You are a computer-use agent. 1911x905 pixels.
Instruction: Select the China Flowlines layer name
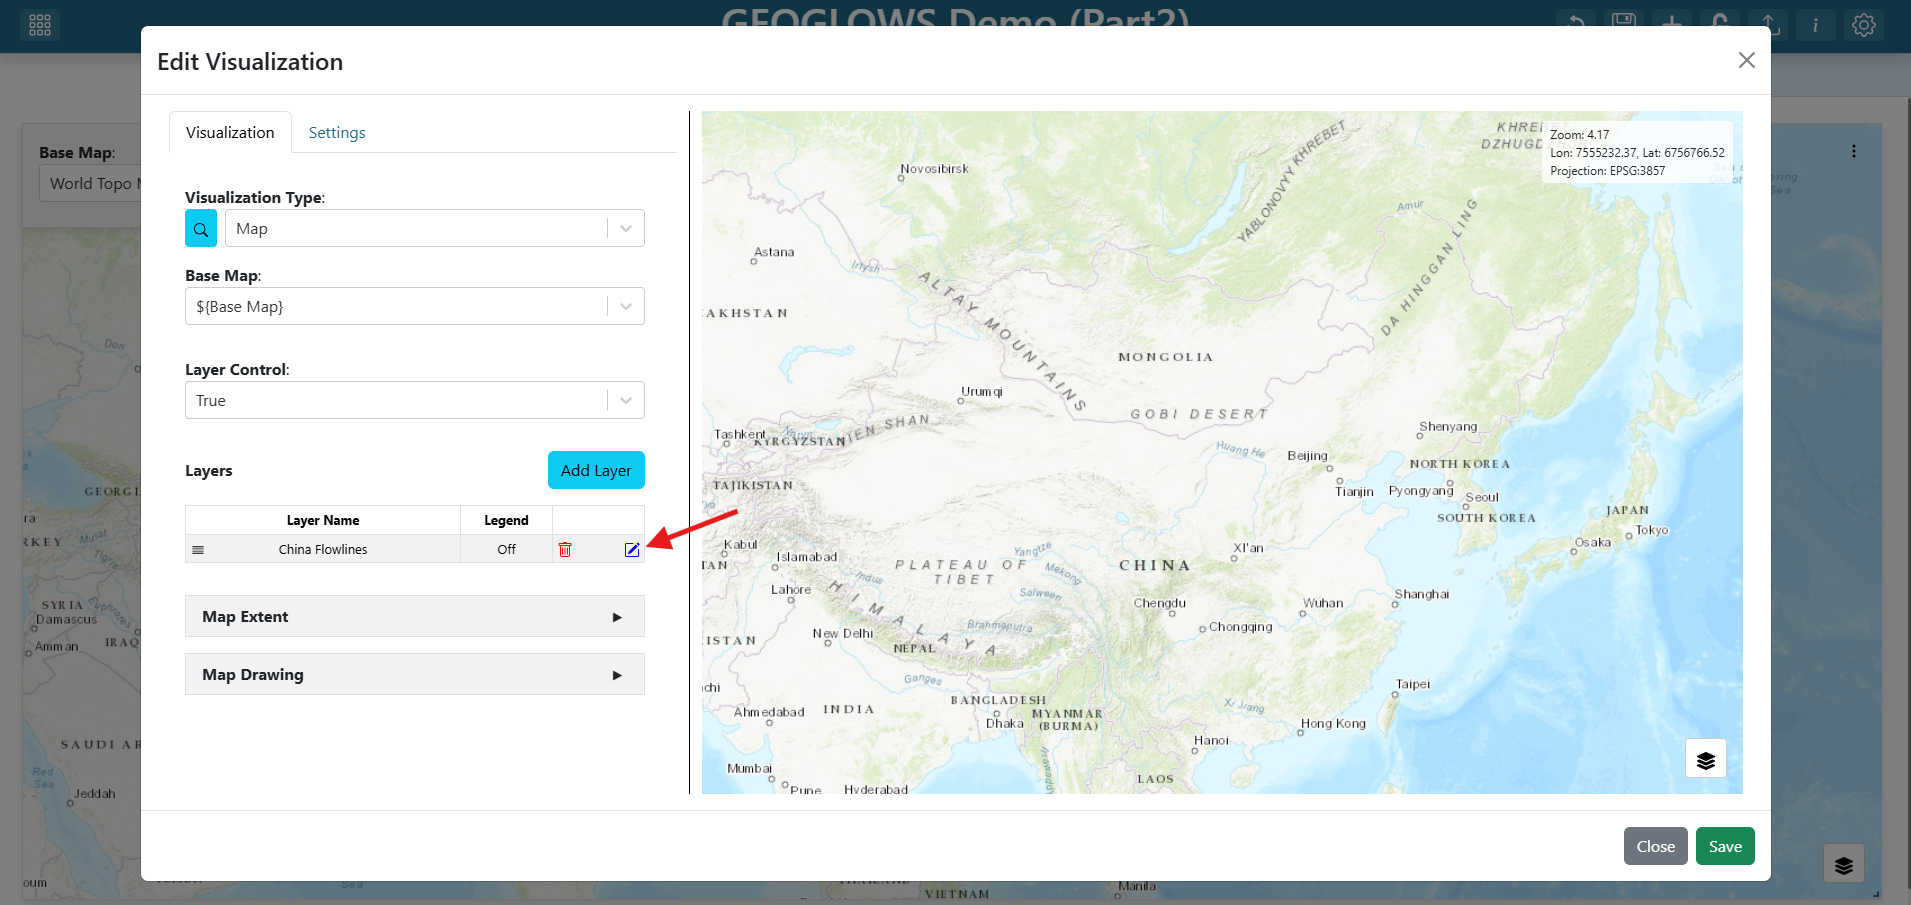pyautogui.click(x=323, y=549)
